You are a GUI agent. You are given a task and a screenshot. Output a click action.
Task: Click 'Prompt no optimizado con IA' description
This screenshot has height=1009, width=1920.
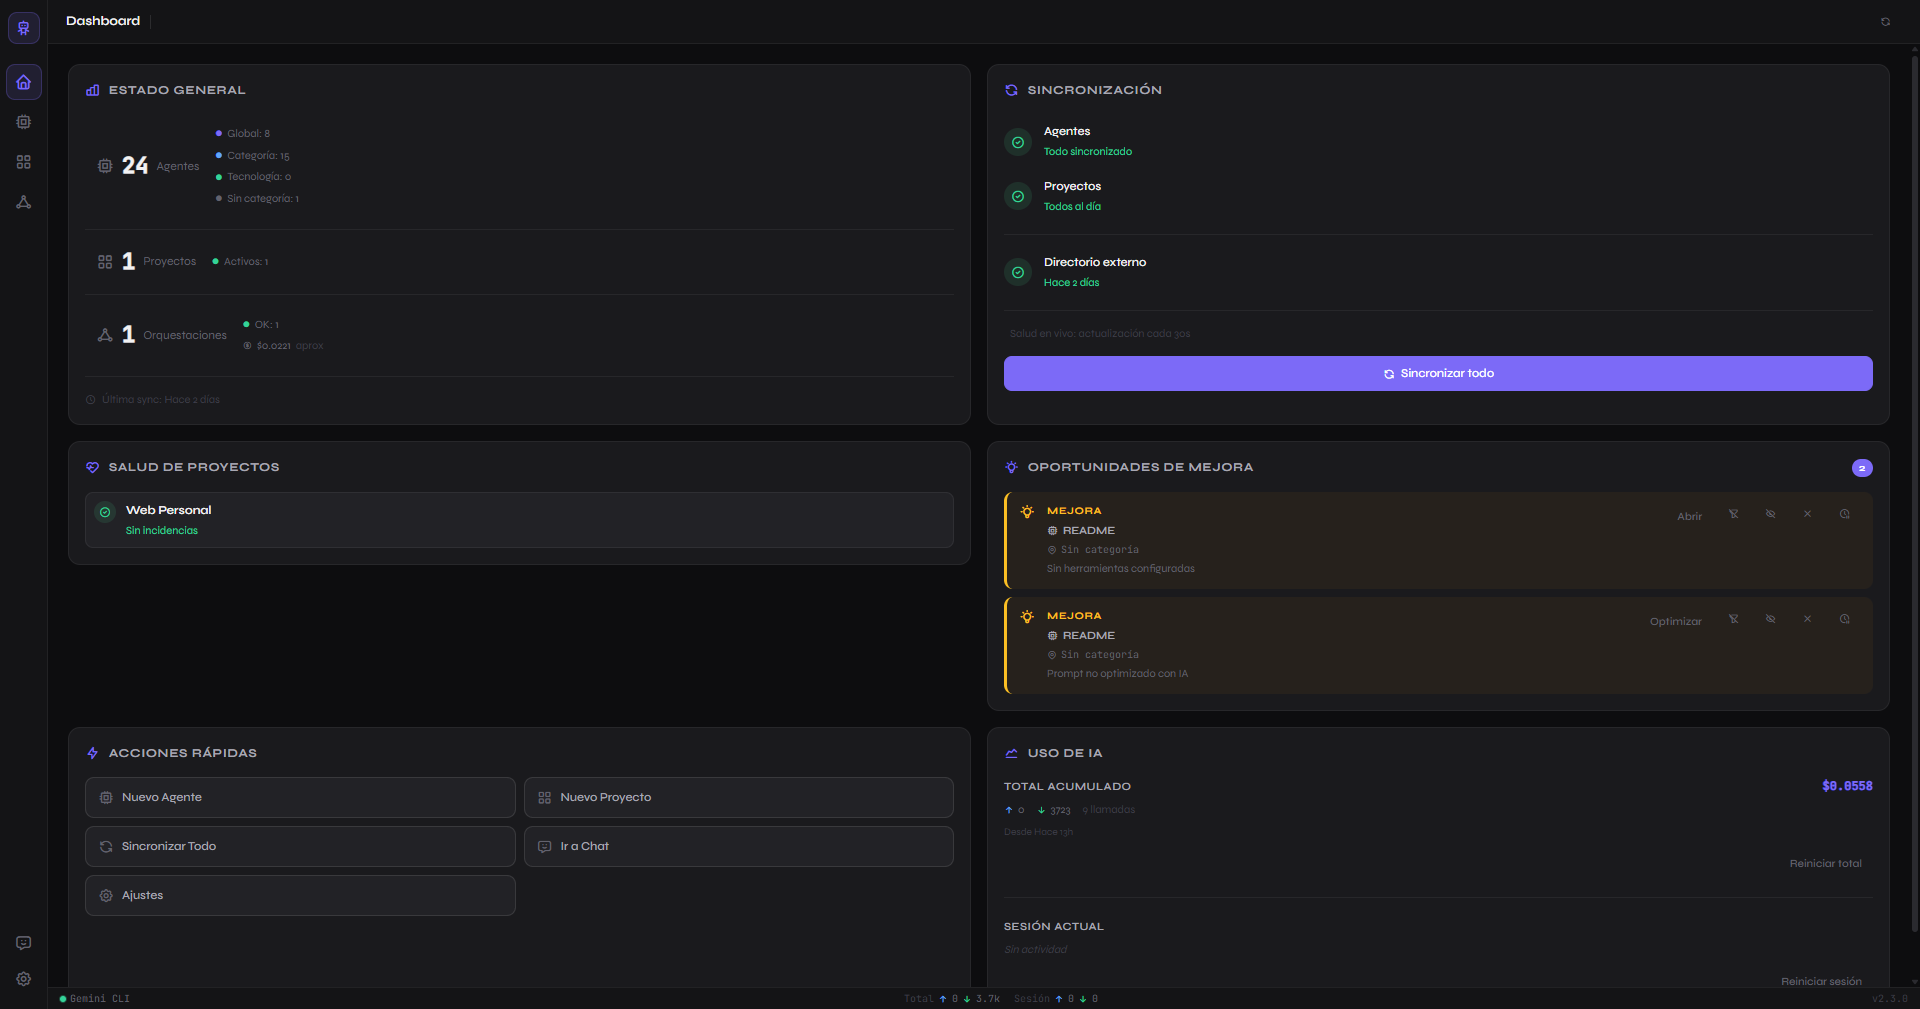point(1117,673)
